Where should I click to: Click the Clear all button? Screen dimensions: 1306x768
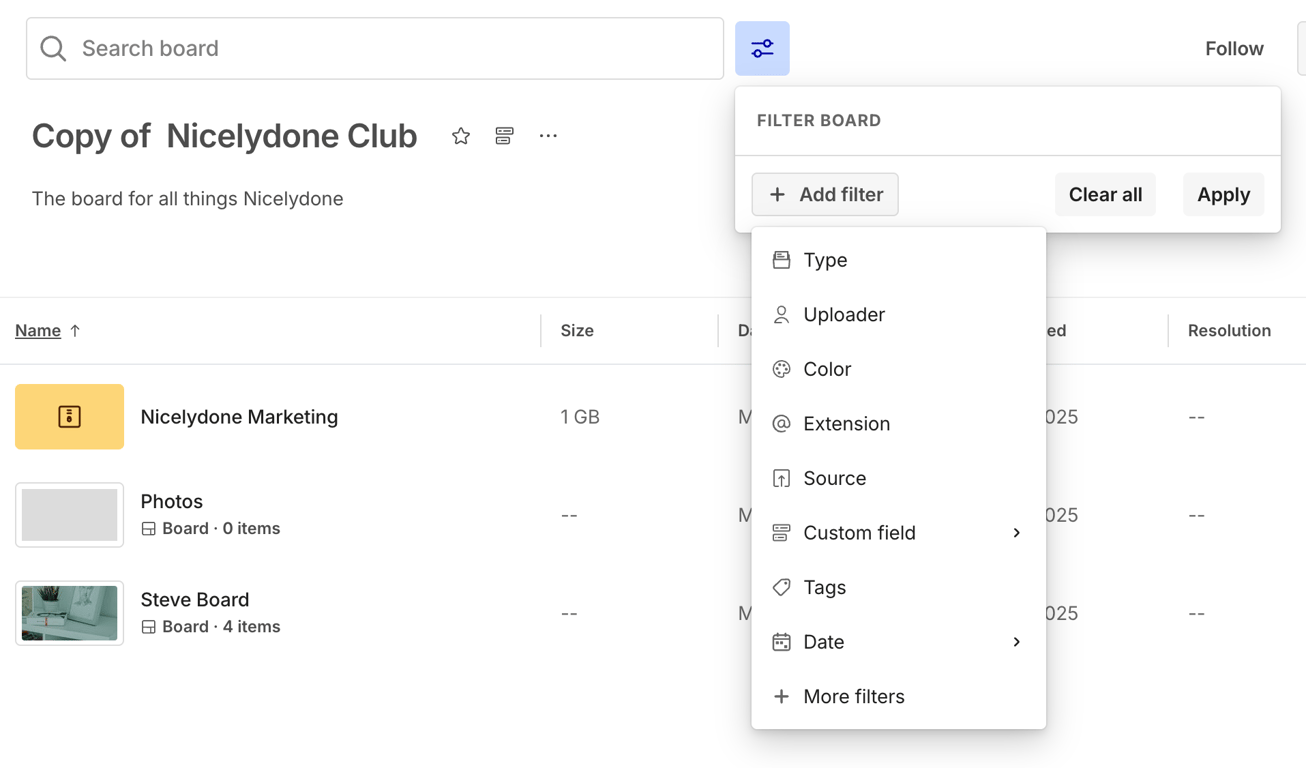click(x=1105, y=194)
